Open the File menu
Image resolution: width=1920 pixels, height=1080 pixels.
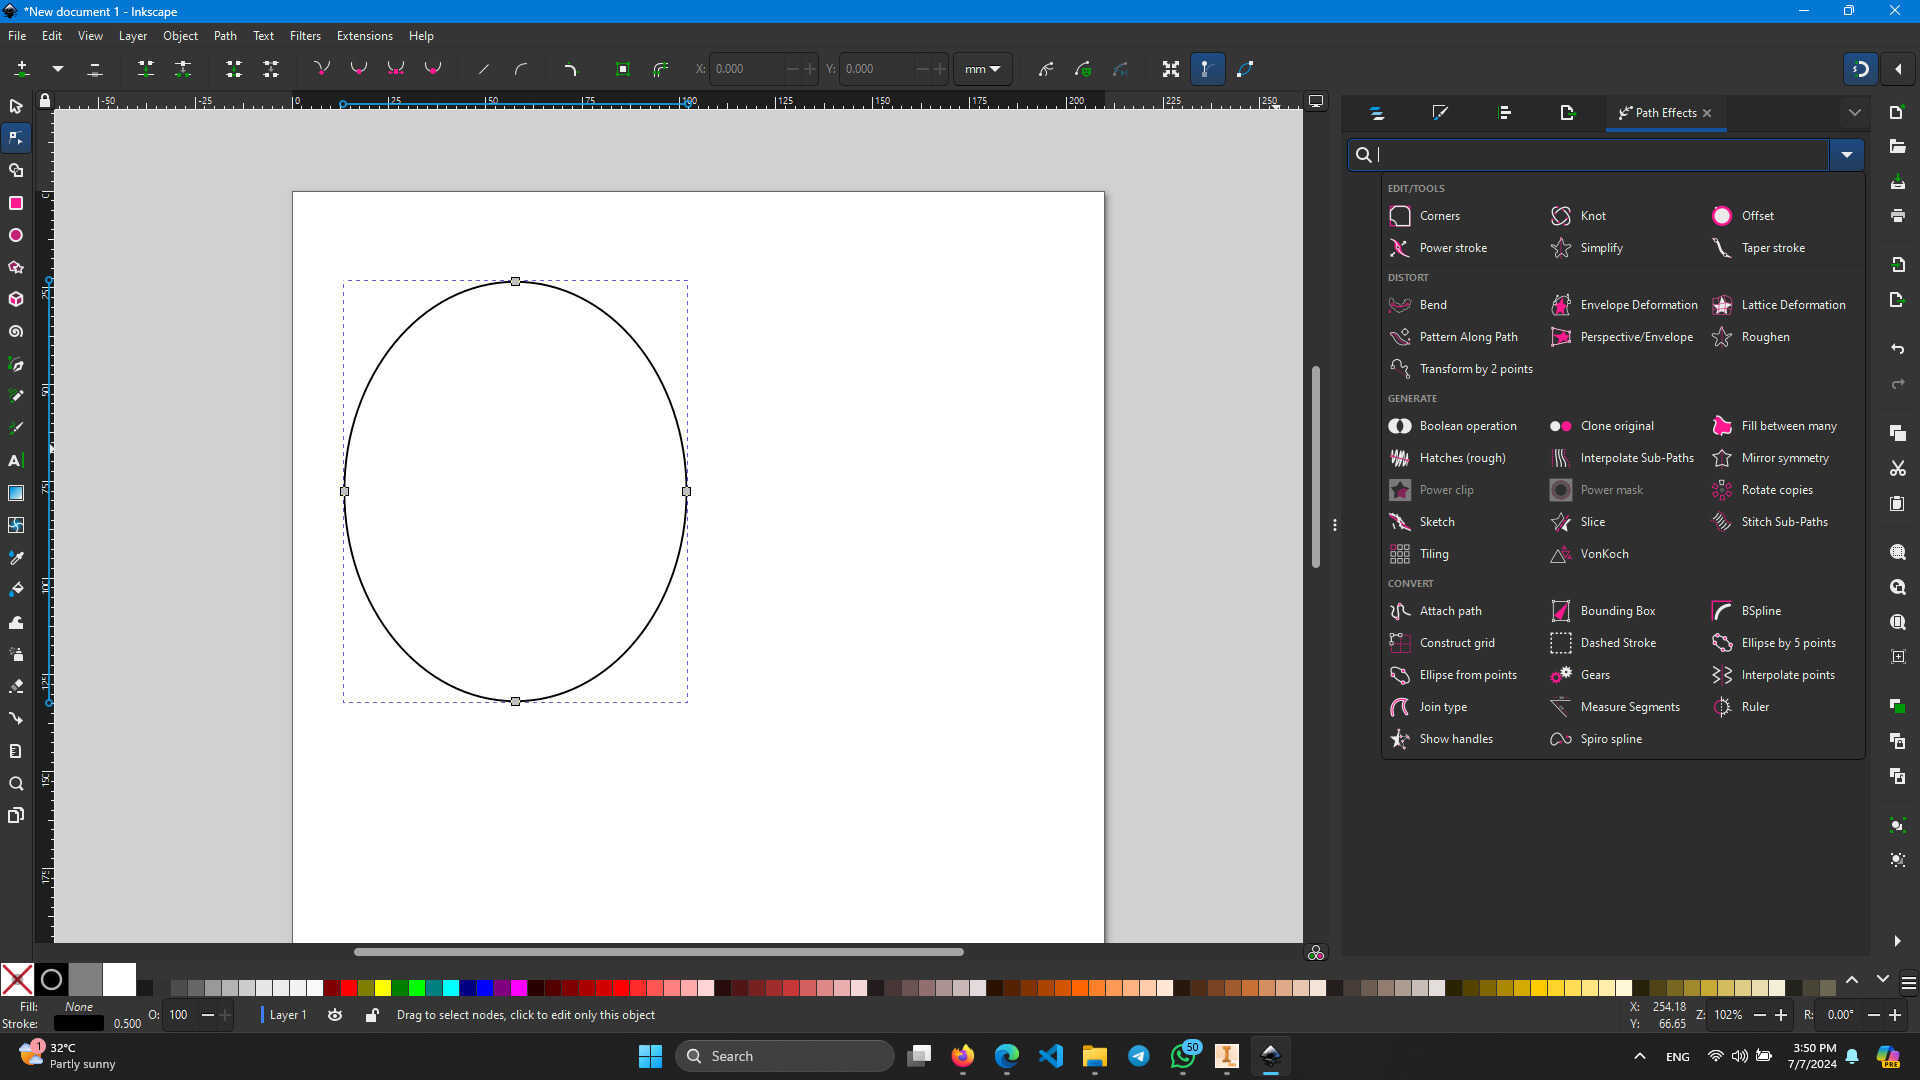pos(17,36)
